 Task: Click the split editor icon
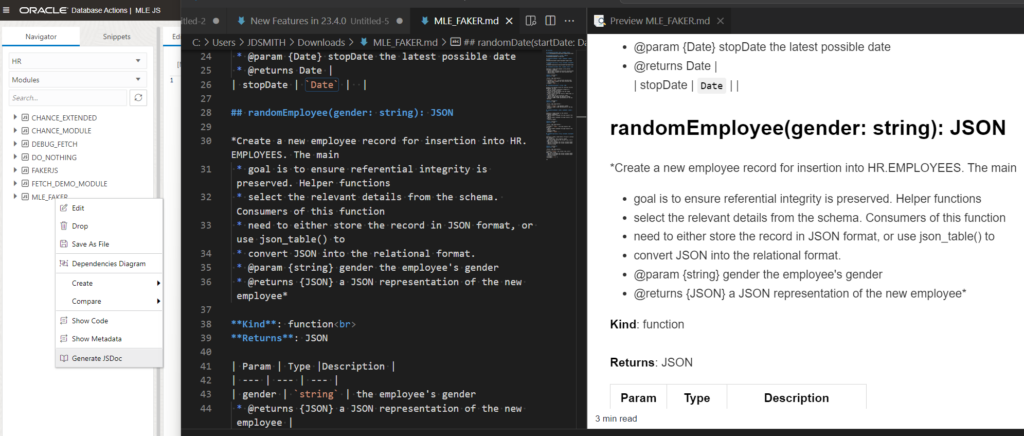tap(551, 21)
